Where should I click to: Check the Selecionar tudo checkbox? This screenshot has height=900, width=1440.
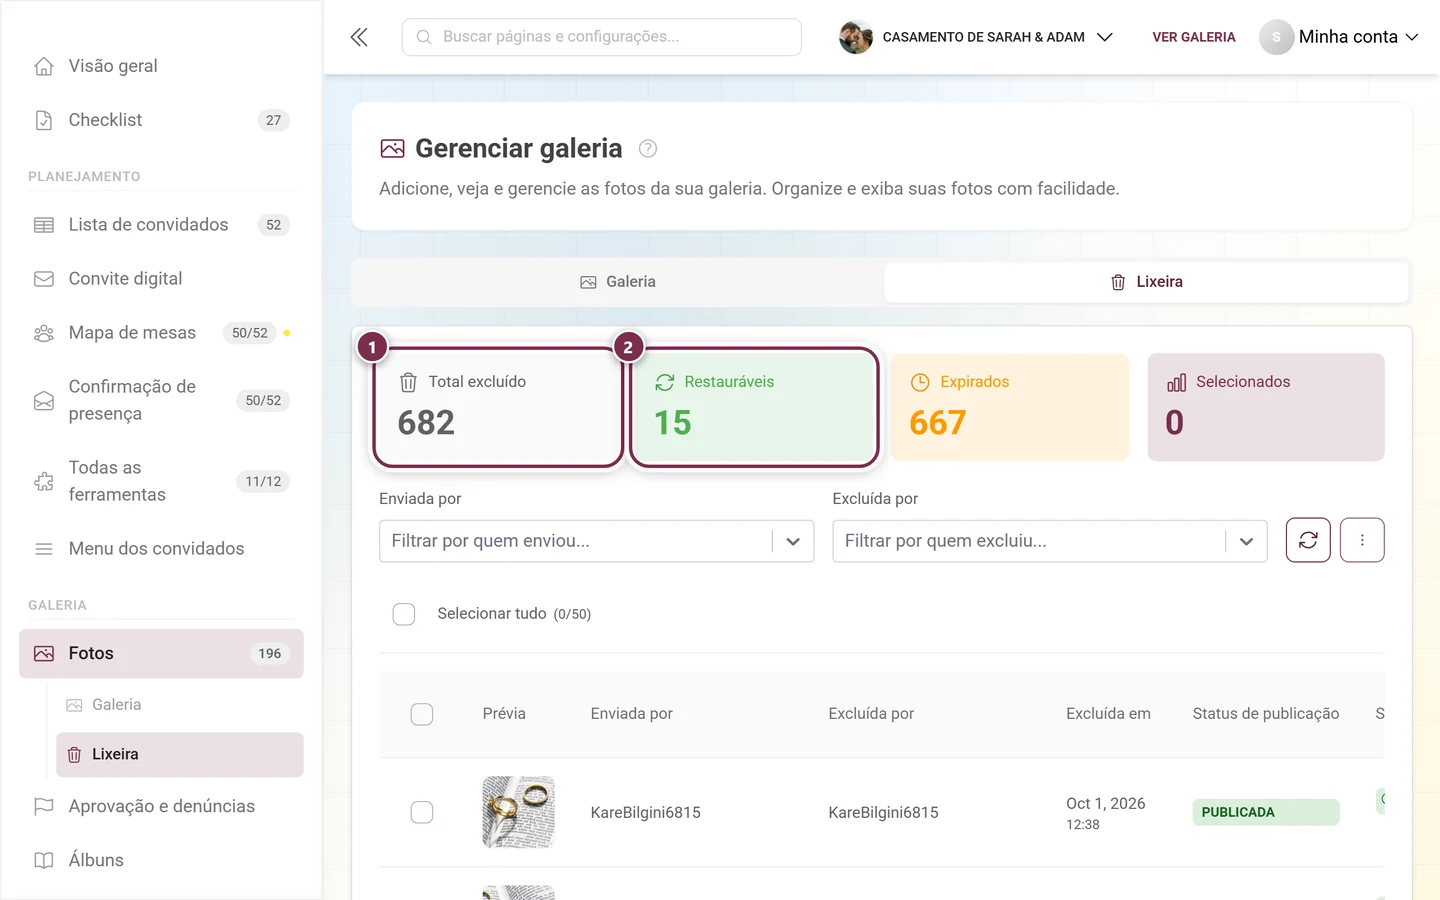404,614
